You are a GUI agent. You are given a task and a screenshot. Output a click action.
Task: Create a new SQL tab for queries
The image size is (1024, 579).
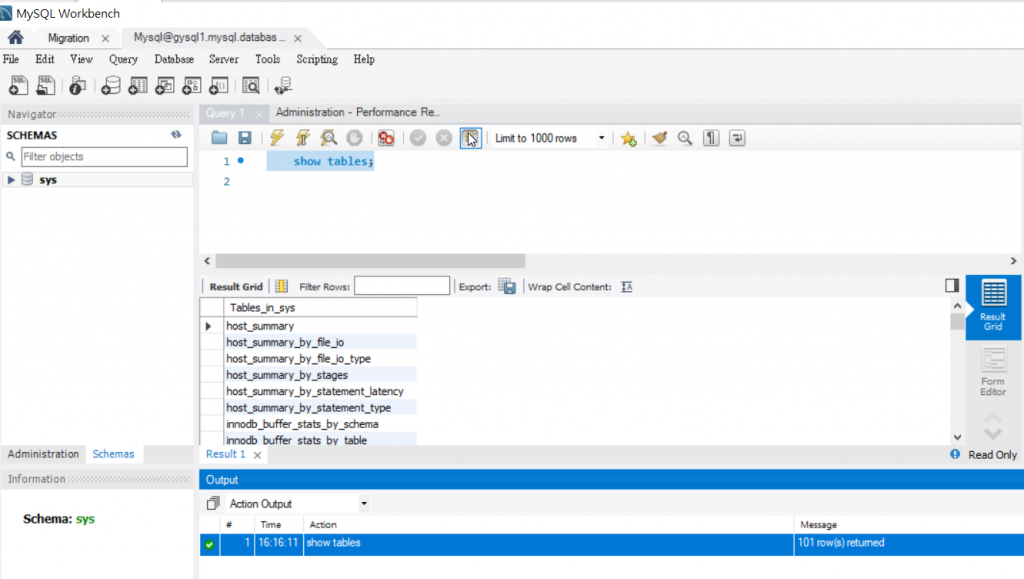(x=18, y=86)
